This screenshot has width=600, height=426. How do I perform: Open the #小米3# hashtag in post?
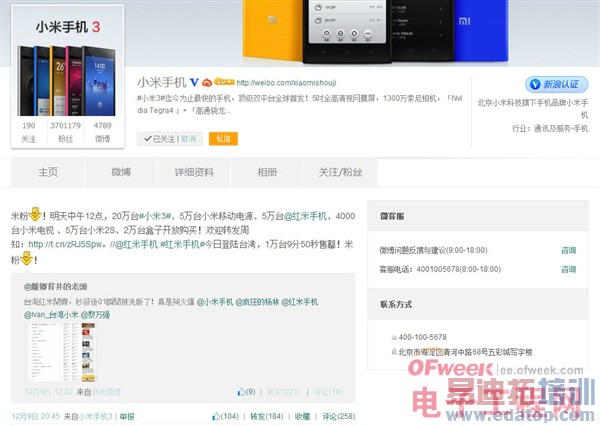(156, 216)
